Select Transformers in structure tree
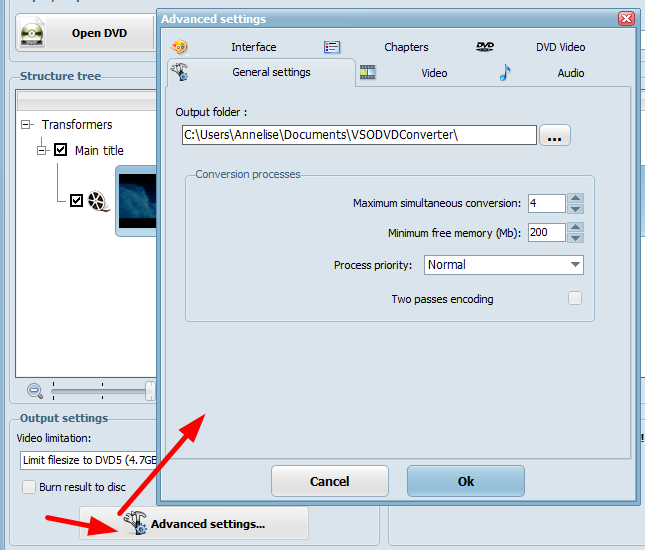This screenshot has height=550, width=645. pyautogui.click(x=77, y=125)
